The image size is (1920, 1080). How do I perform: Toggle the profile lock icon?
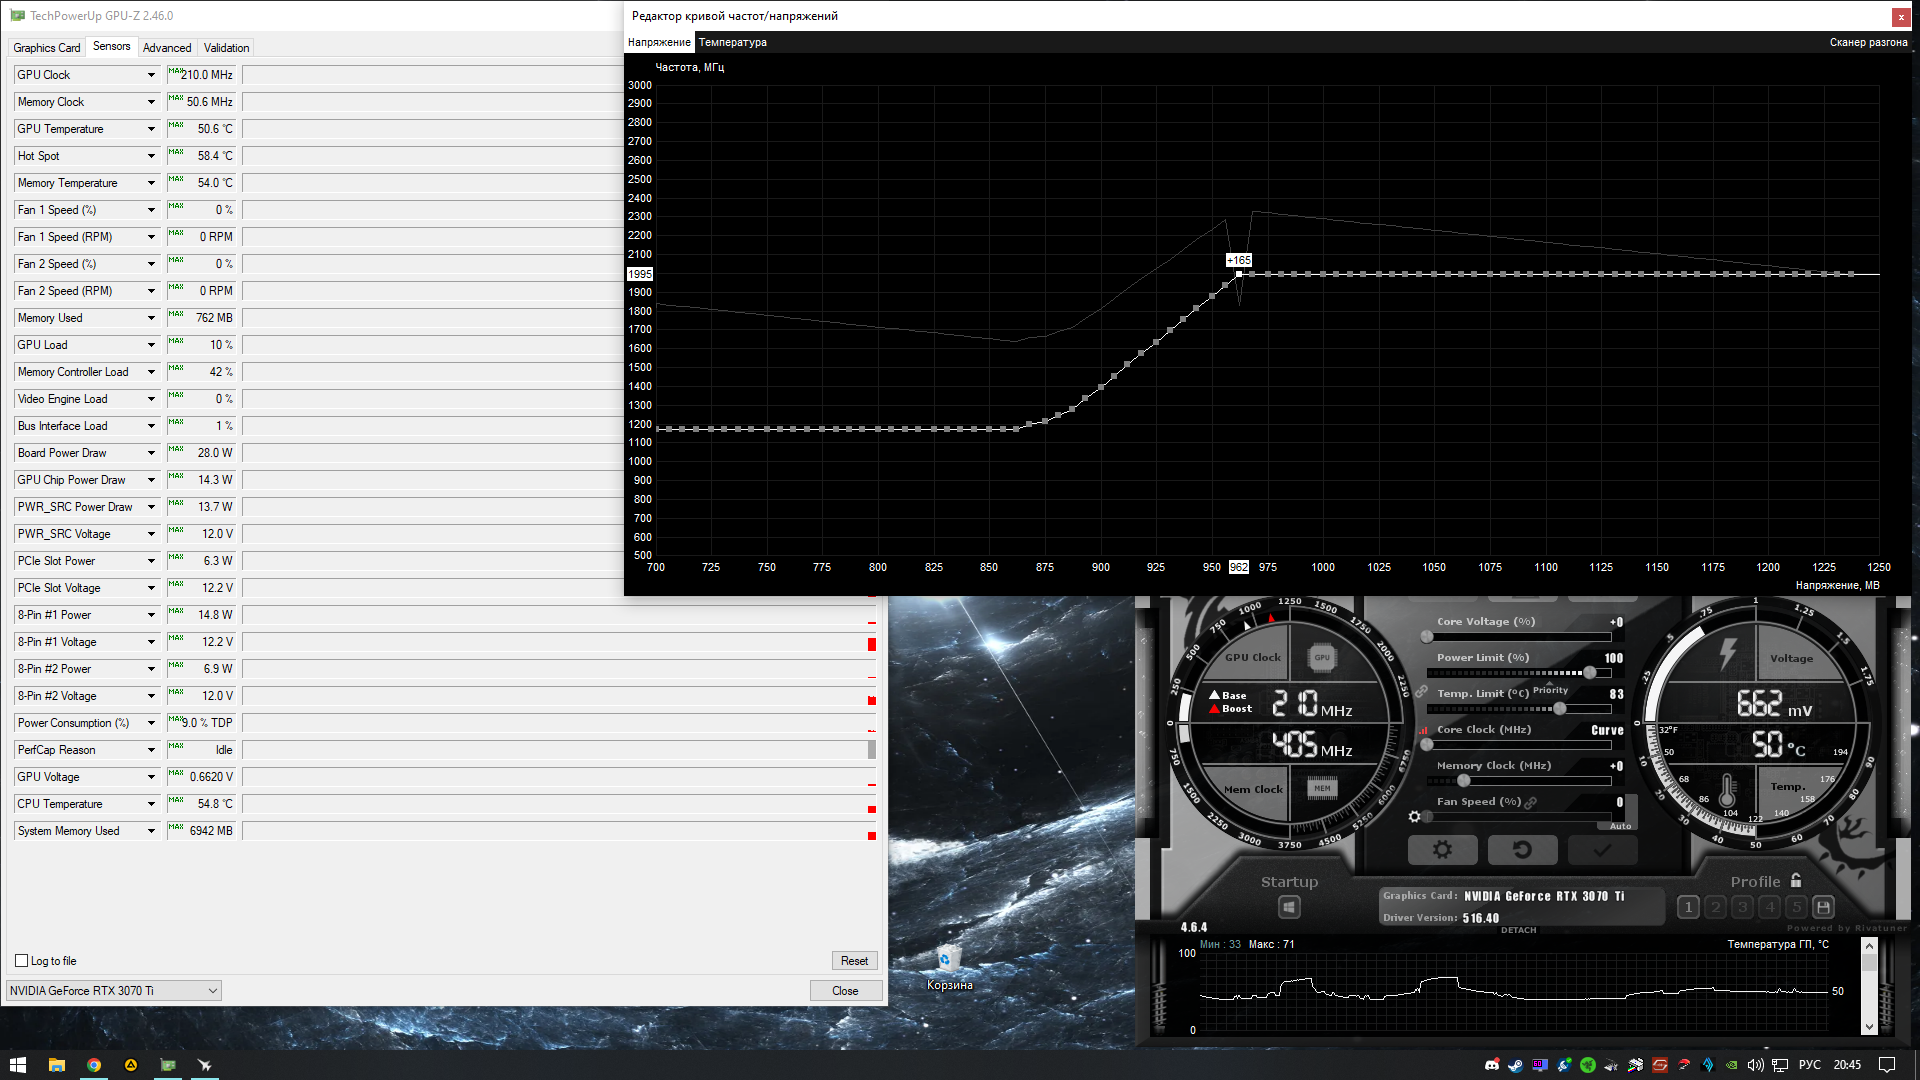point(1796,881)
